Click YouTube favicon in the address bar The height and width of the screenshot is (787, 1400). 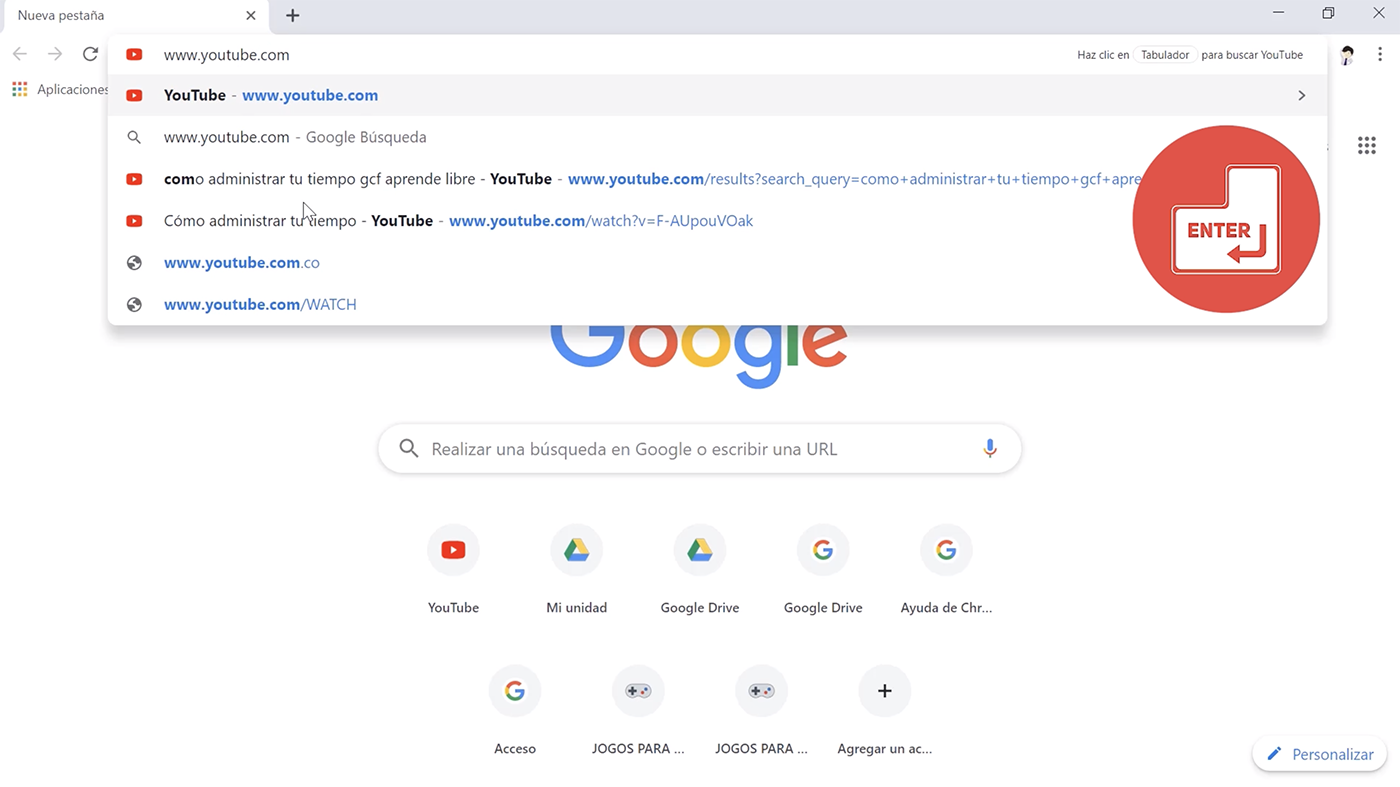click(x=134, y=55)
